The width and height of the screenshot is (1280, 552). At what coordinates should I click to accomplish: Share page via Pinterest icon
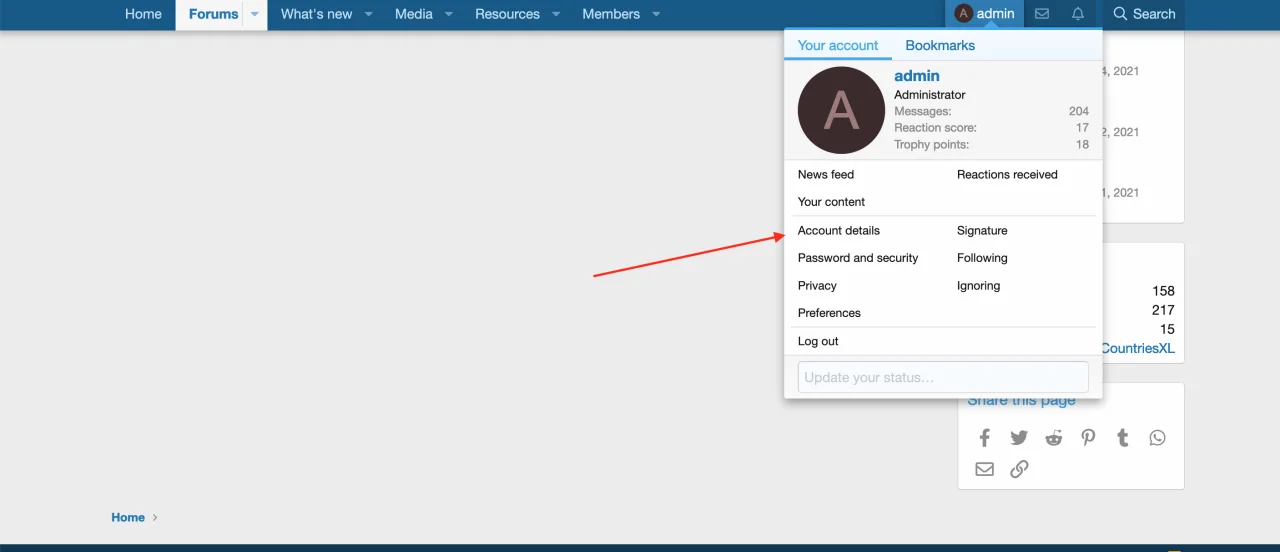click(1088, 438)
